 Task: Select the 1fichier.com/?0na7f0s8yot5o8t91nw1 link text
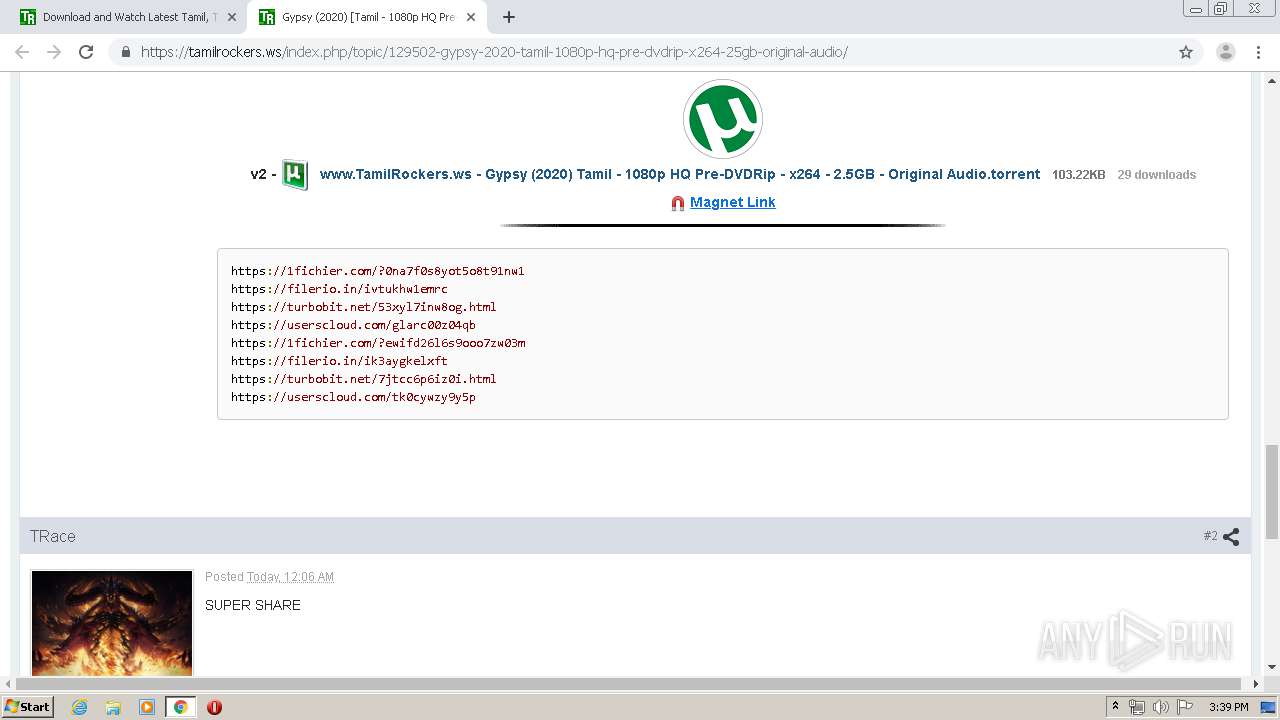coord(378,271)
